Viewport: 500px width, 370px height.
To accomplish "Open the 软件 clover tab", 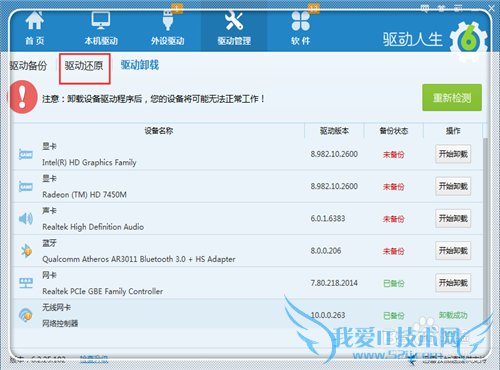I will 301,29.
